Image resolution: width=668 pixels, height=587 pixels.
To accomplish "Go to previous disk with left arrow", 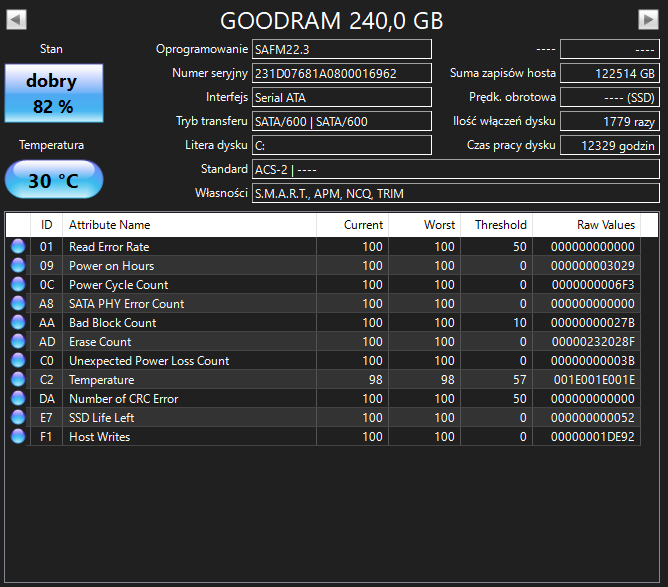I will [17, 20].
